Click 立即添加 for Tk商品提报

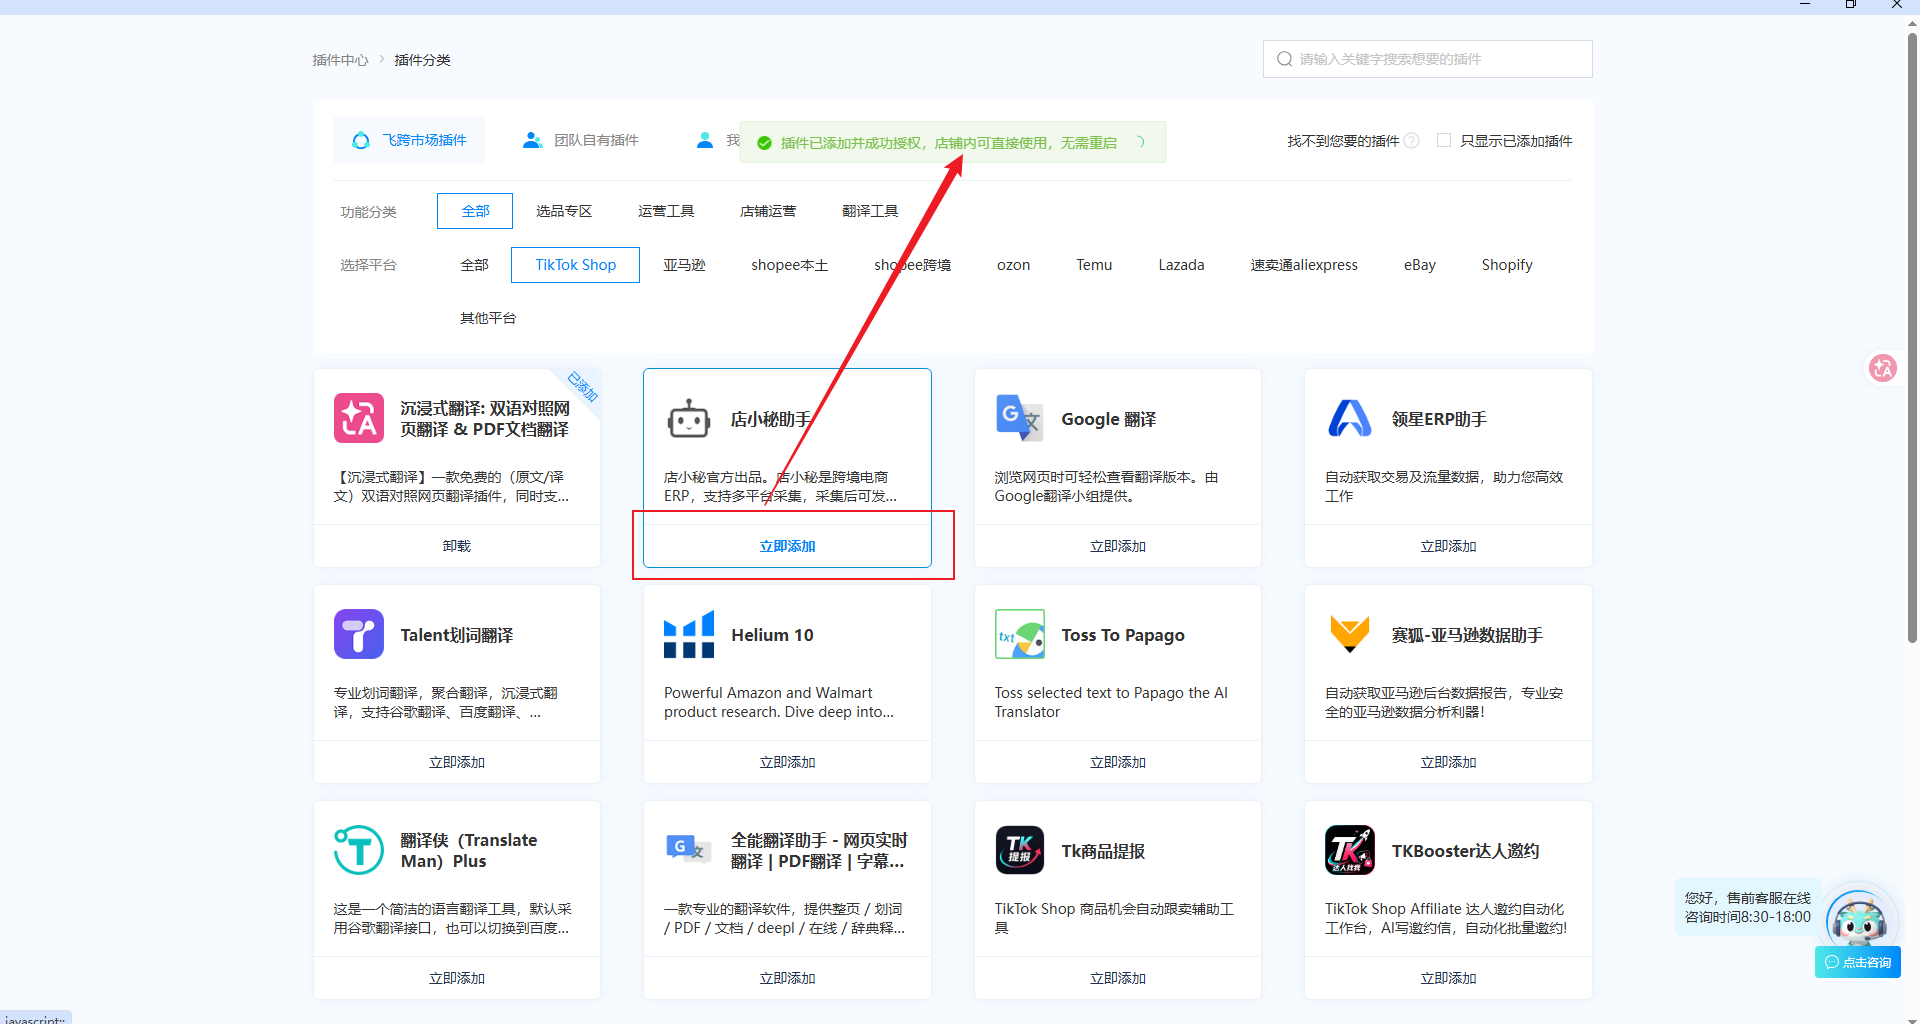click(1118, 978)
